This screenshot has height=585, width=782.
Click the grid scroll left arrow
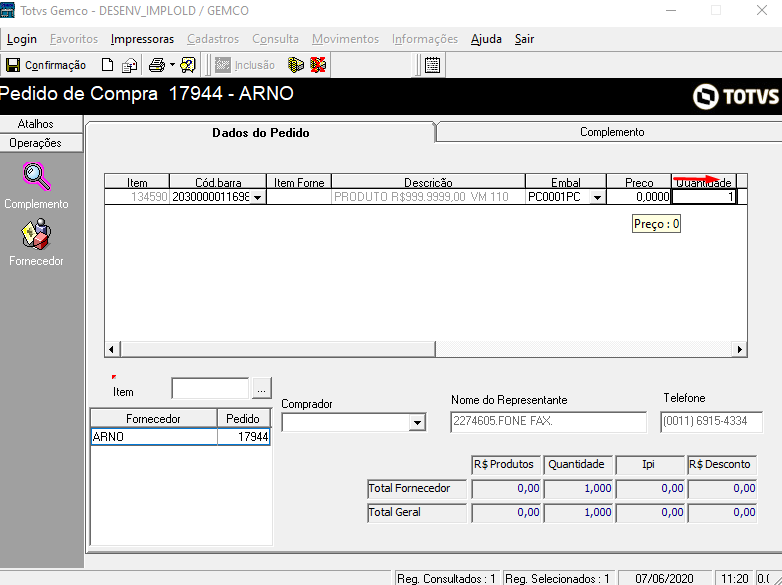(112, 349)
